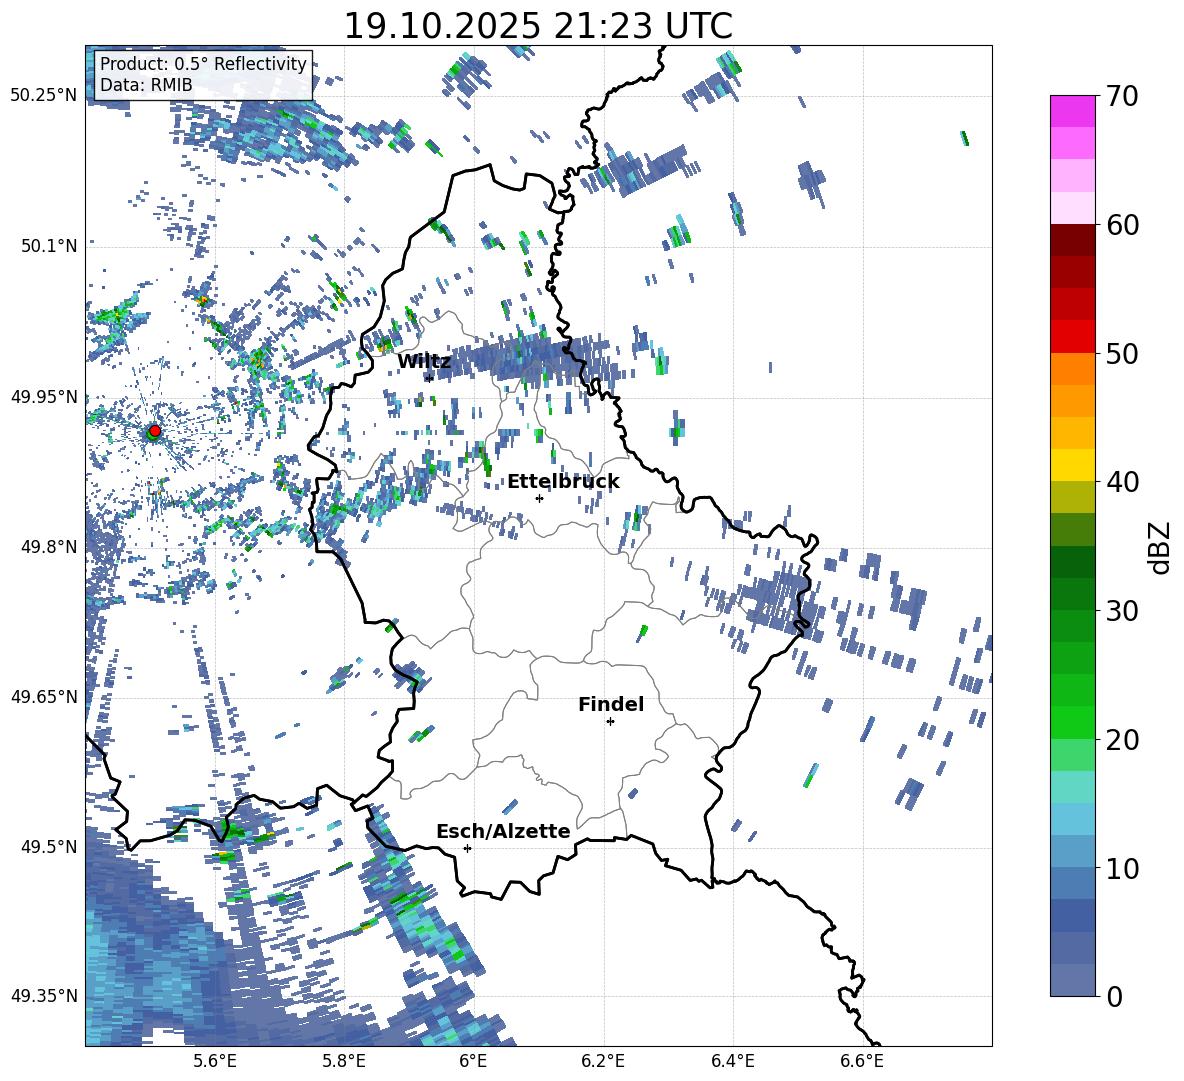
Task: Click the cross marker below Findel
Action: [610, 722]
